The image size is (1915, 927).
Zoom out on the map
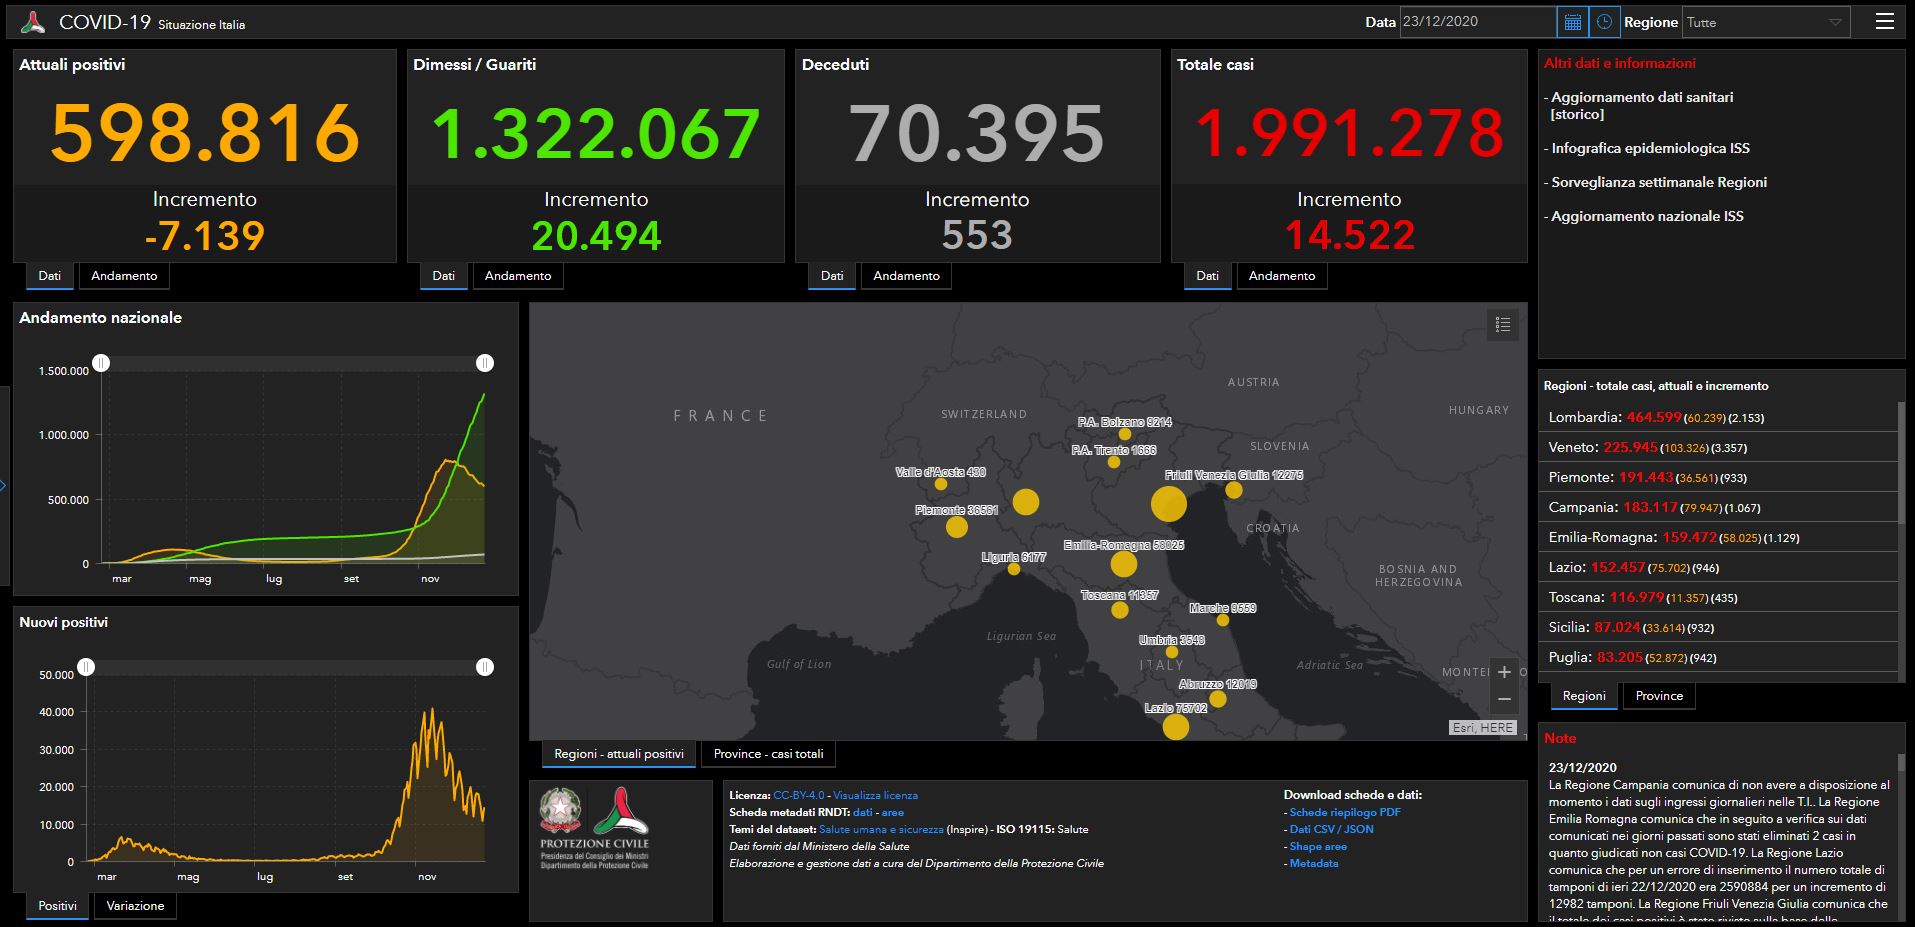[x=1504, y=699]
